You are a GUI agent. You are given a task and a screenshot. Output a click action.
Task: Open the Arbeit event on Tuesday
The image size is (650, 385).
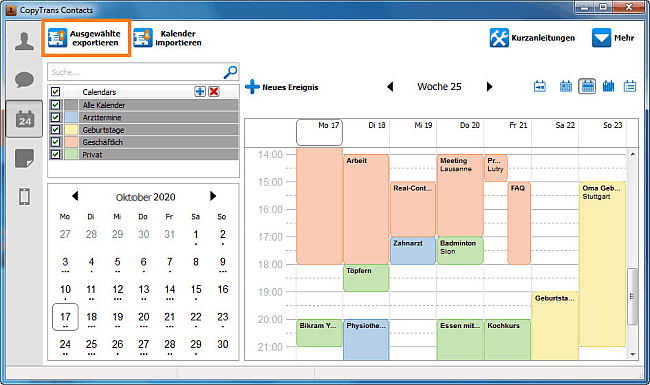click(x=366, y=209)
